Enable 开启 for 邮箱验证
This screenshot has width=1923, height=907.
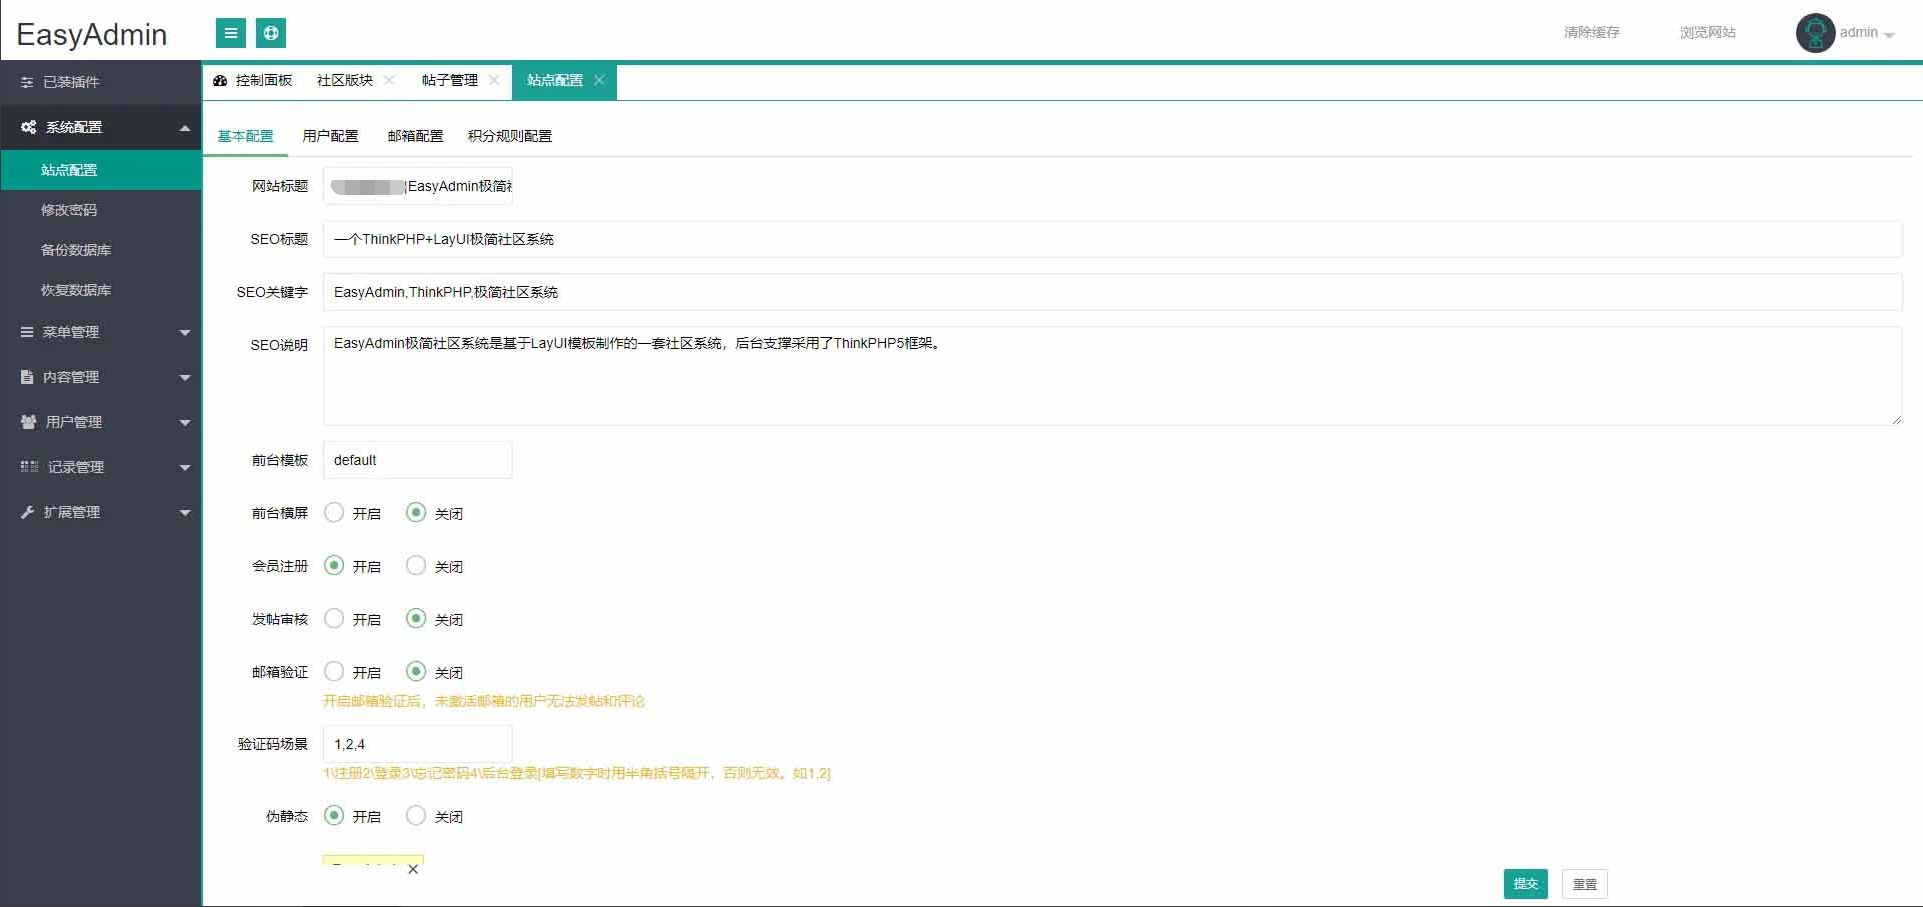pyautogui.click(x=334, y=671)
